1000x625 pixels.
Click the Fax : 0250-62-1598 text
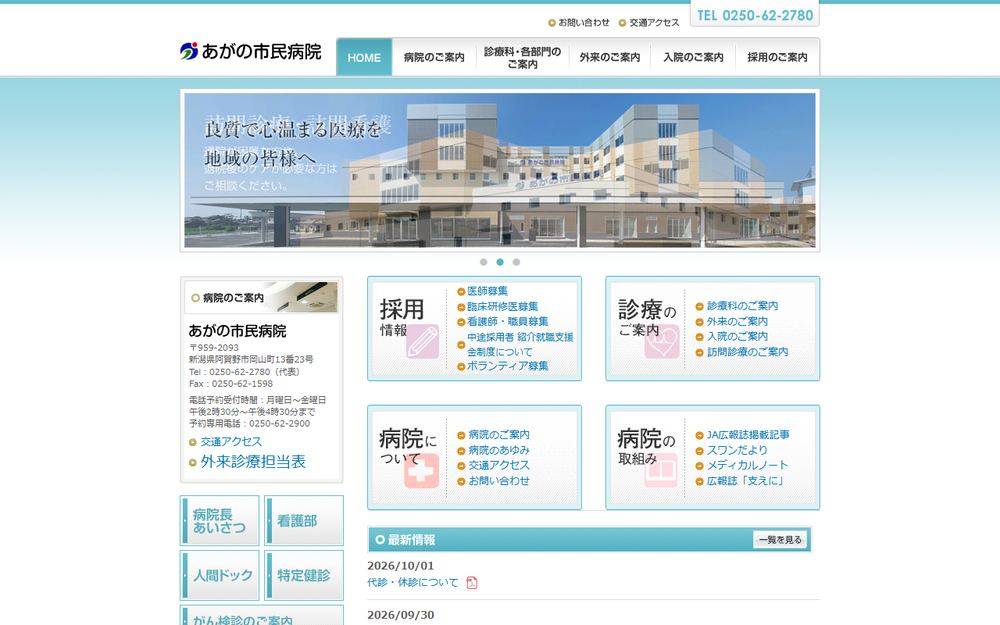pos(231,384)
